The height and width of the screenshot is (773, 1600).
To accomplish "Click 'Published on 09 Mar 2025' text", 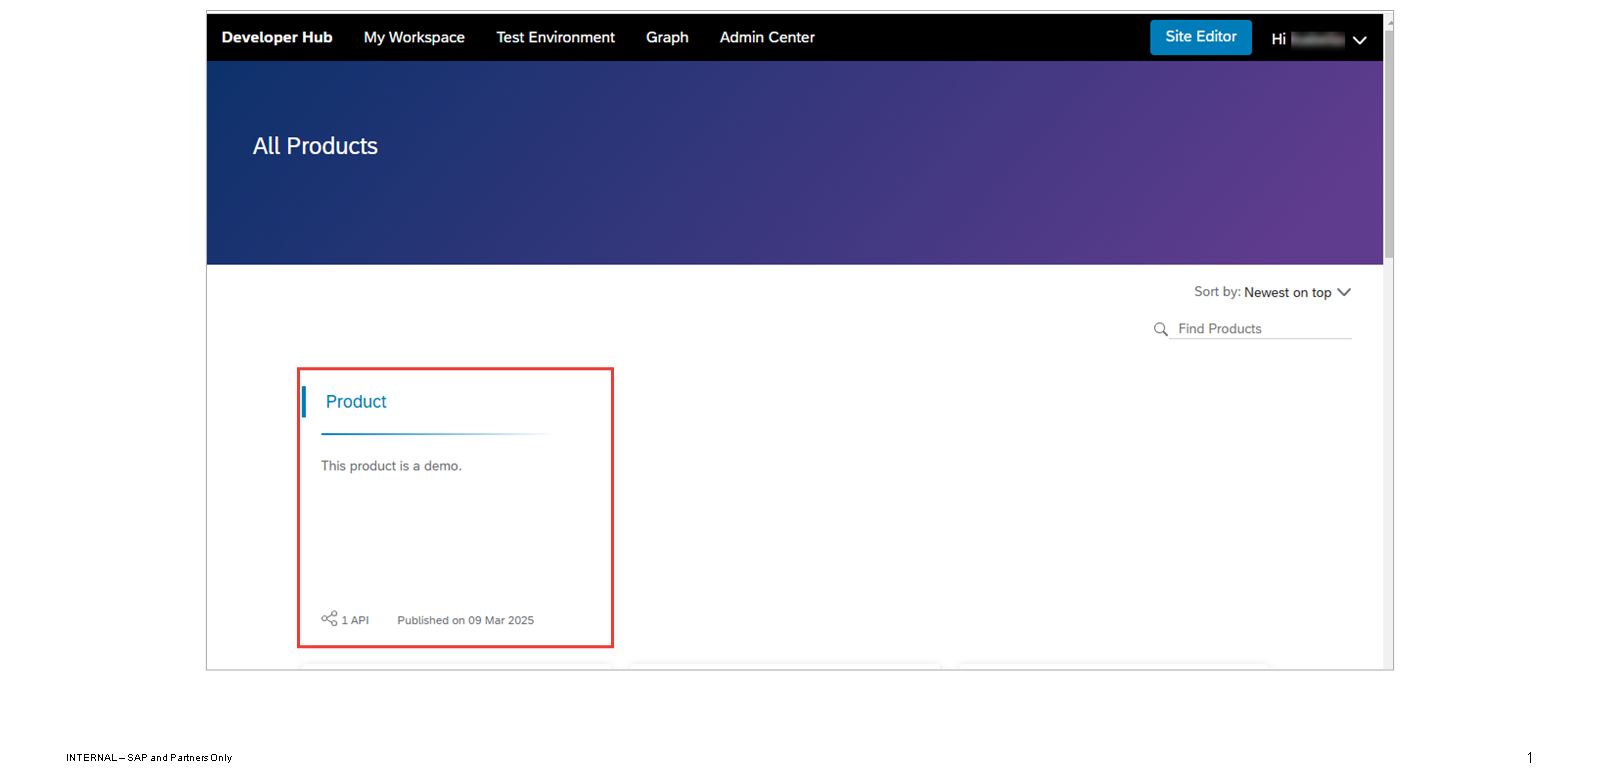I will (465, 620).
